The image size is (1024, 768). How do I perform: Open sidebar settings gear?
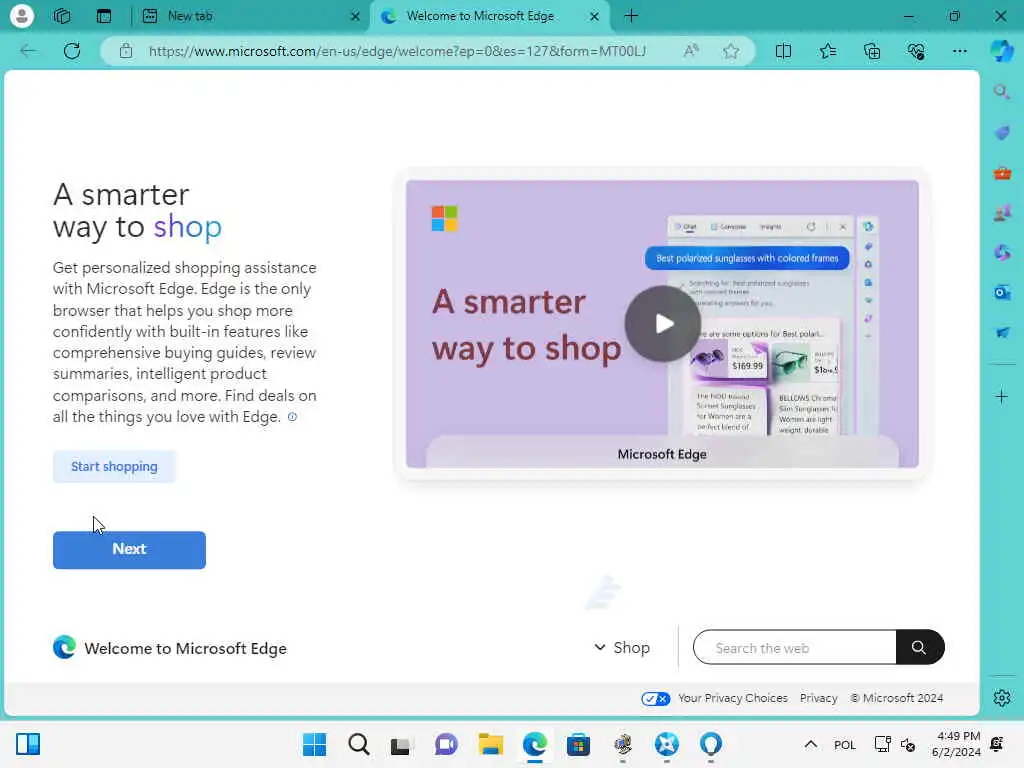click(1002, 698)
